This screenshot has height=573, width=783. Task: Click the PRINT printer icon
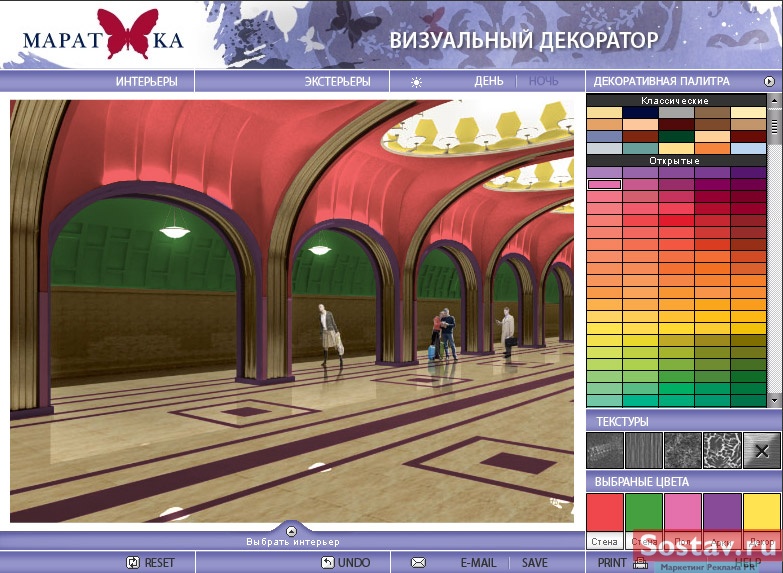click(x=640, y=564)
